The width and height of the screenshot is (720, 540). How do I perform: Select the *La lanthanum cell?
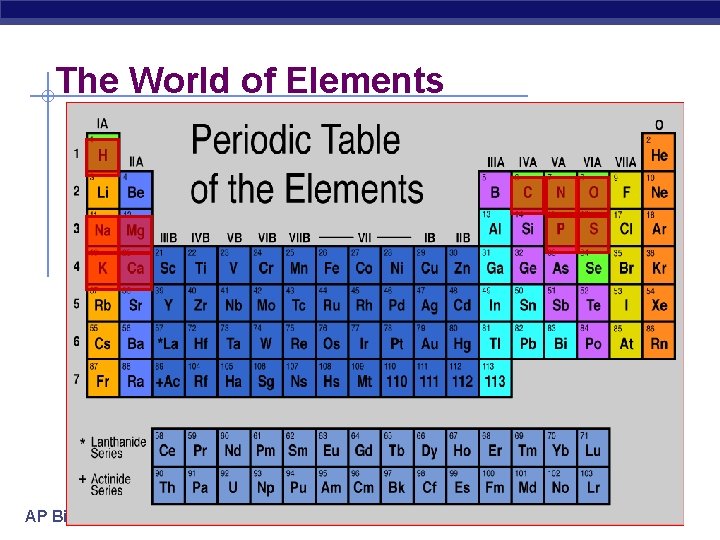169,341
